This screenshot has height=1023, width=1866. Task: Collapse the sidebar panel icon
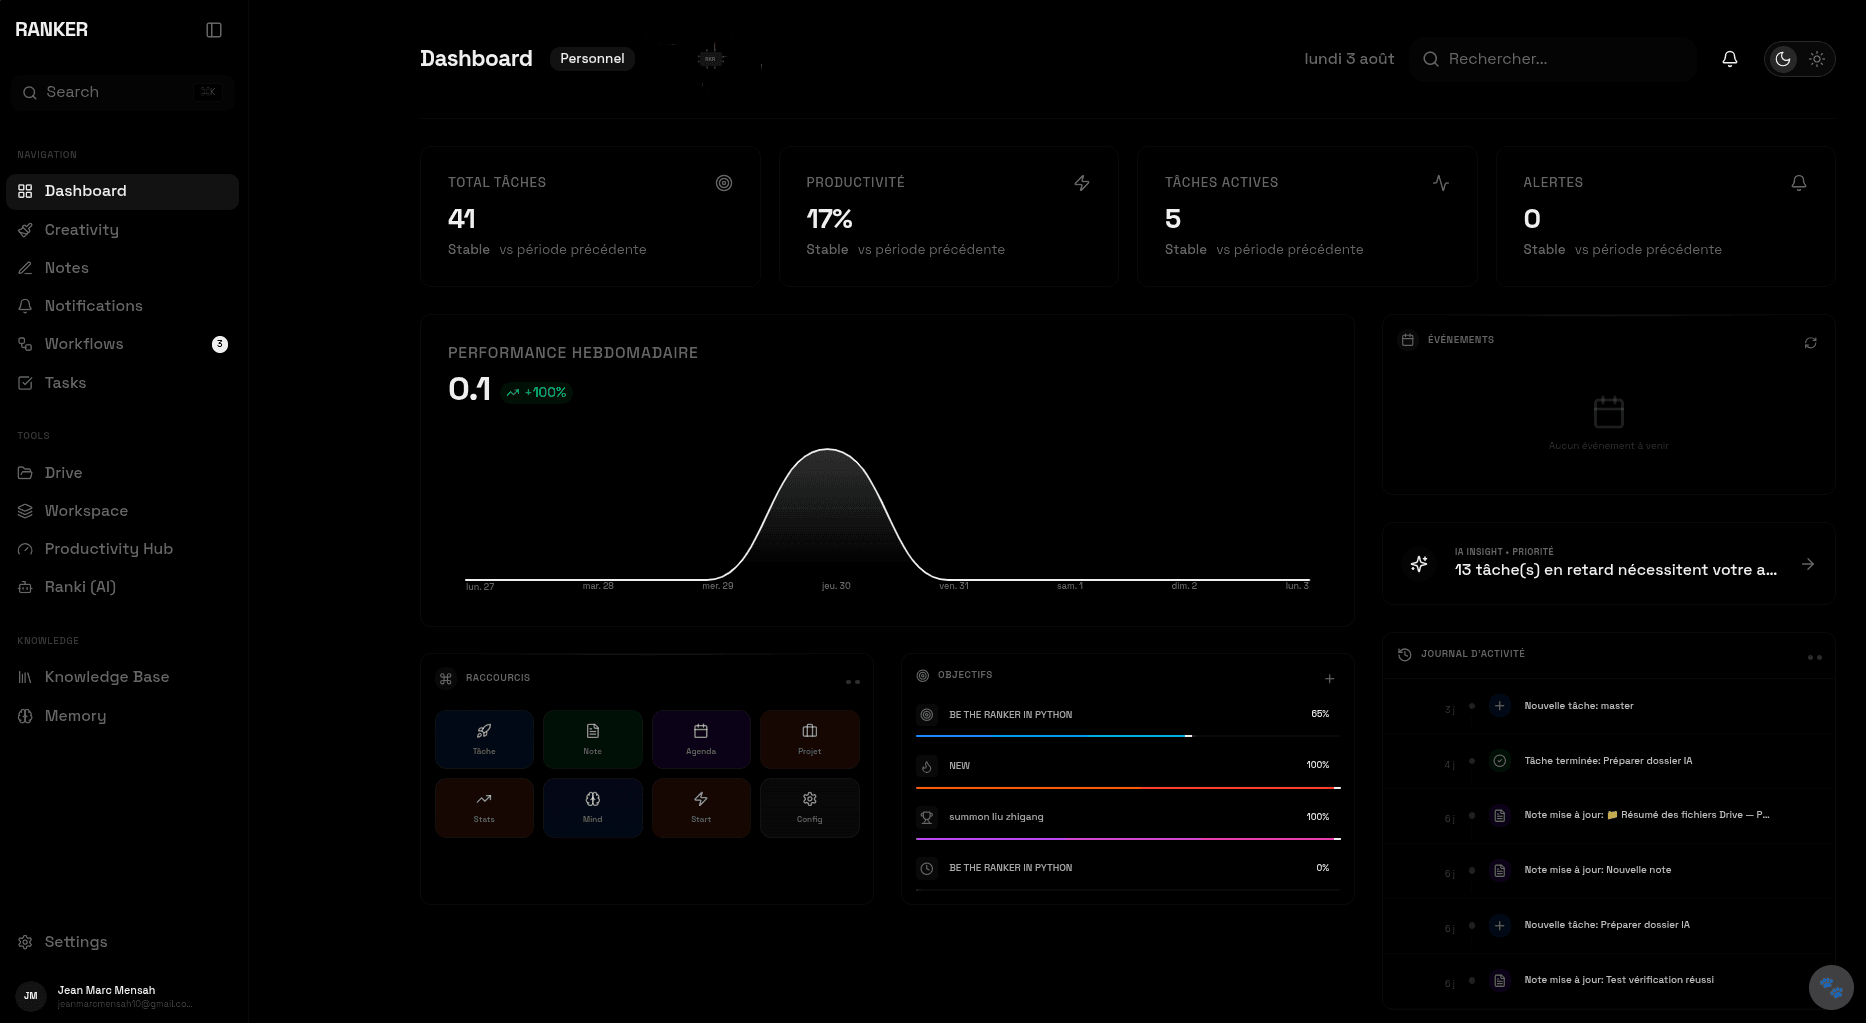click(x=214, y=30)
